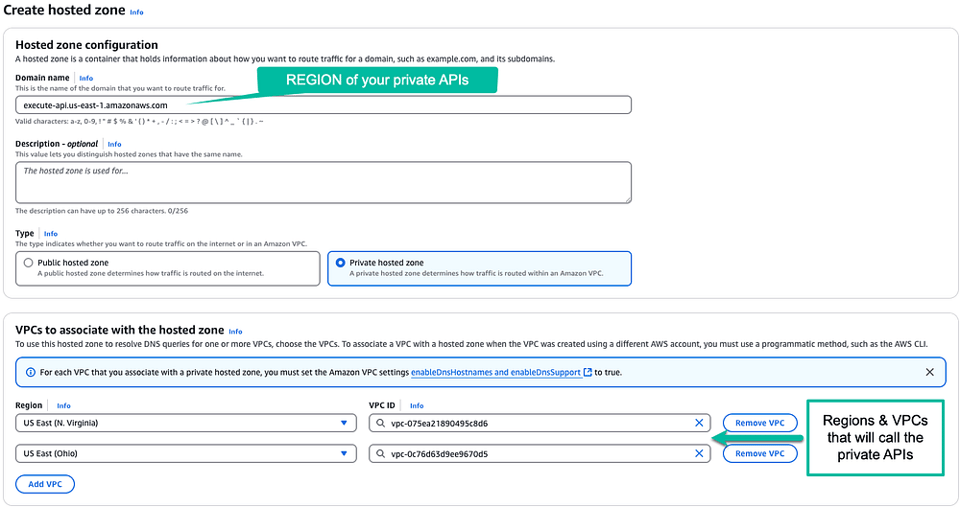This screenshot has width=960, height=507.
Task: Click the info circle icon in the banner
Action: [31, 372]
